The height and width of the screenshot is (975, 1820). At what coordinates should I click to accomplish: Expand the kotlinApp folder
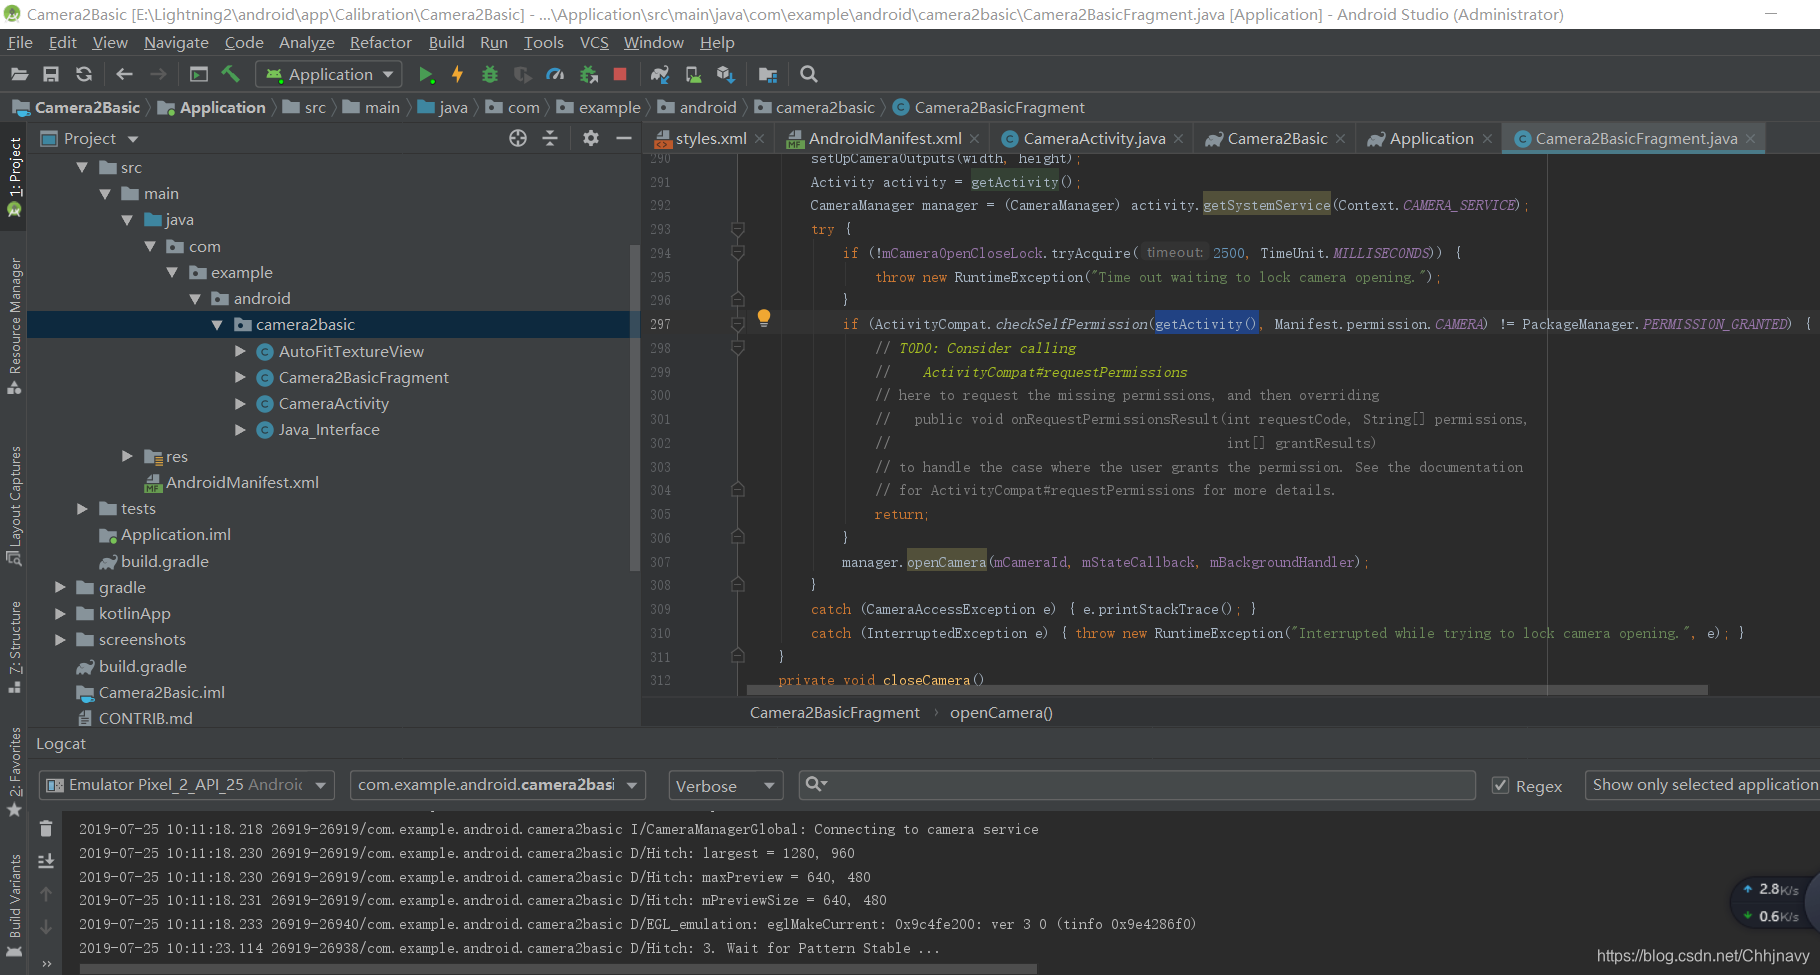(60, 613)
